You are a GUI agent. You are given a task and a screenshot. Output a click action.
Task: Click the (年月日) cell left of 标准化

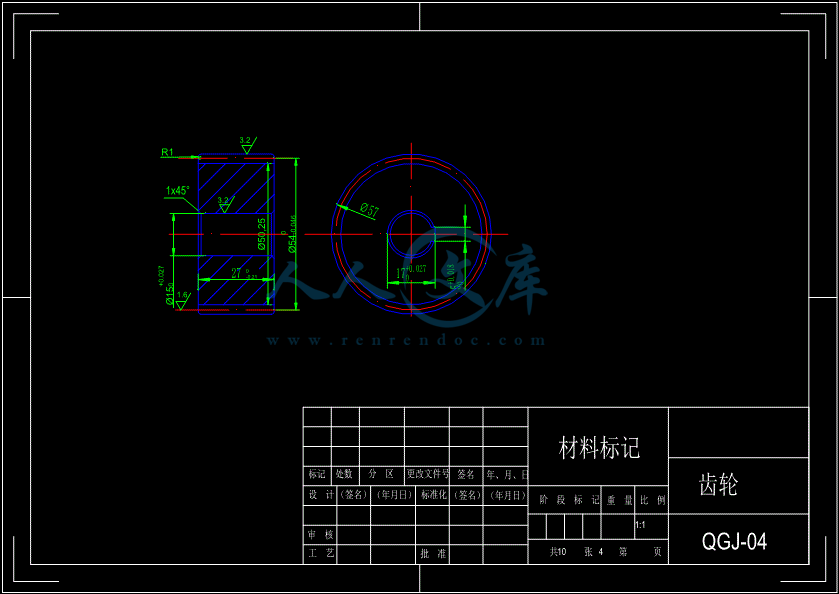(394, 495)
